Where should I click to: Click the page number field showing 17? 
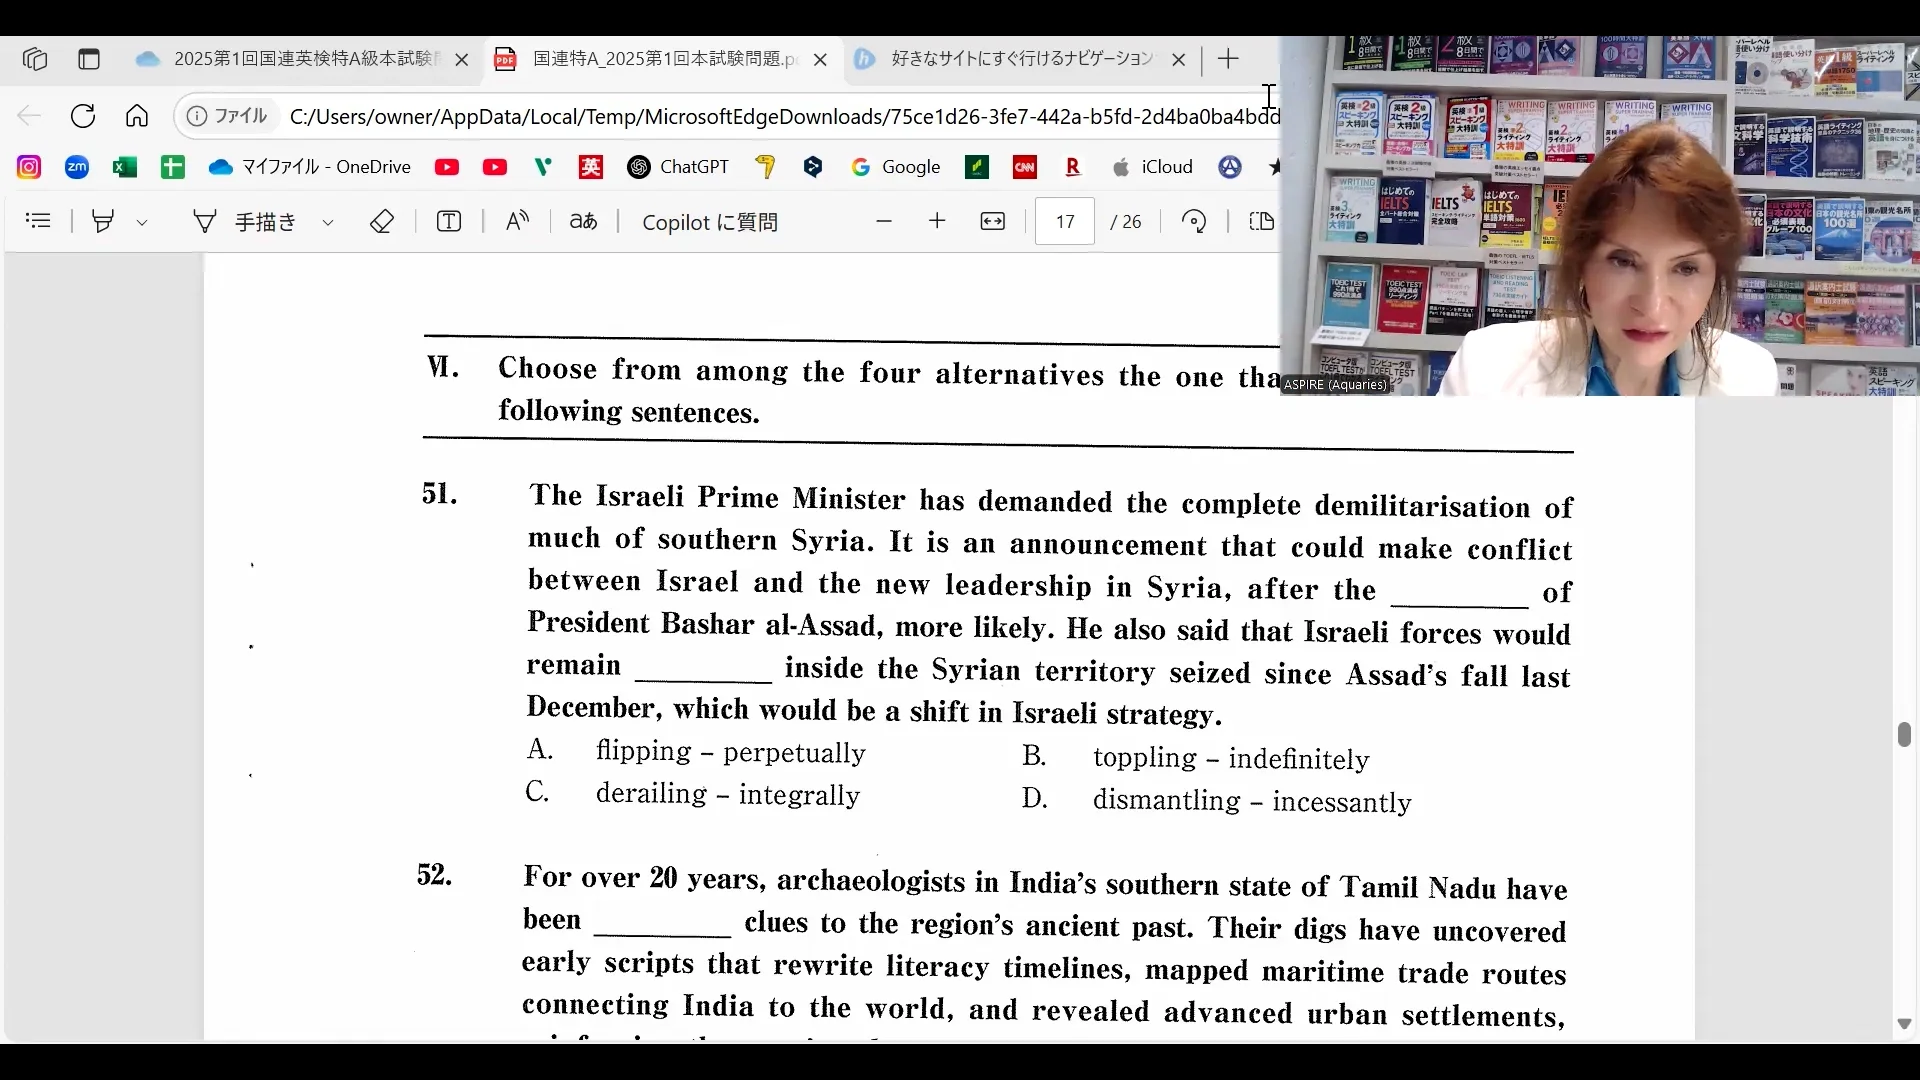click(x=1065, y=221)
